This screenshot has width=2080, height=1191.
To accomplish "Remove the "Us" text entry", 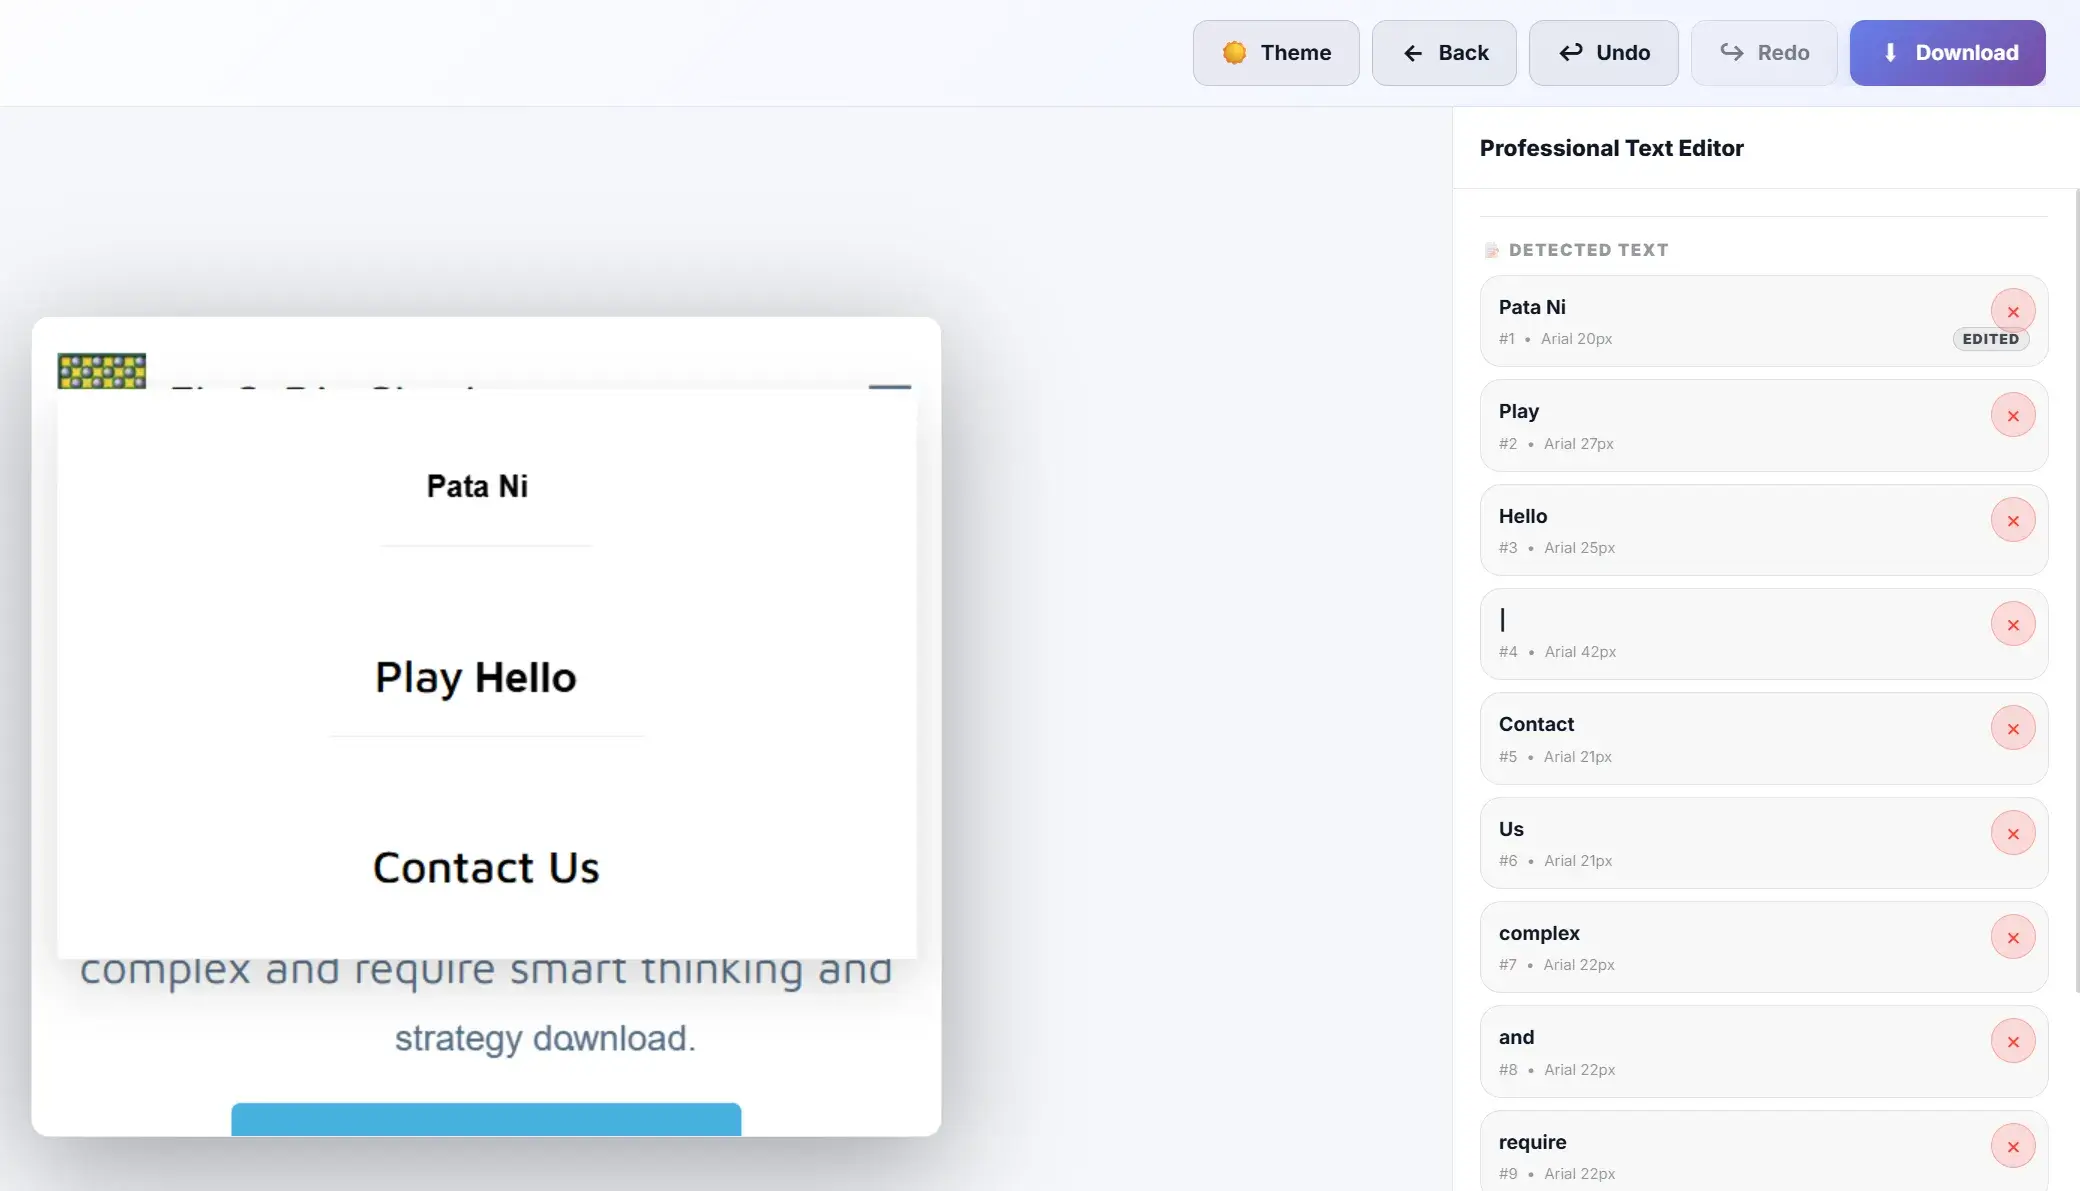I will click(x=2012, y=834).
